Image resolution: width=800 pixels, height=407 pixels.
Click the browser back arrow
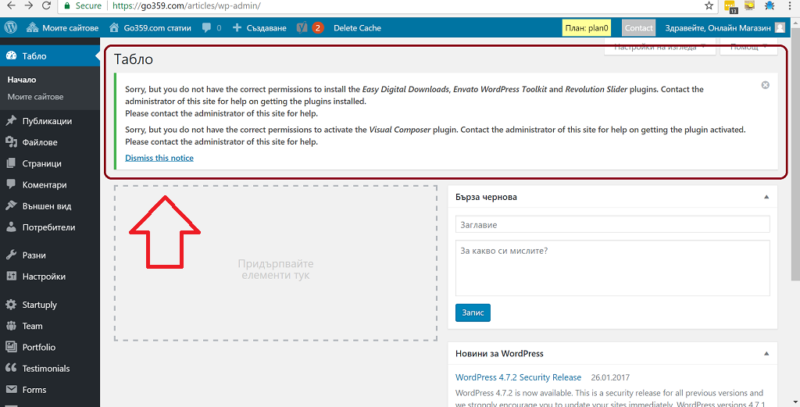point(11,6)
